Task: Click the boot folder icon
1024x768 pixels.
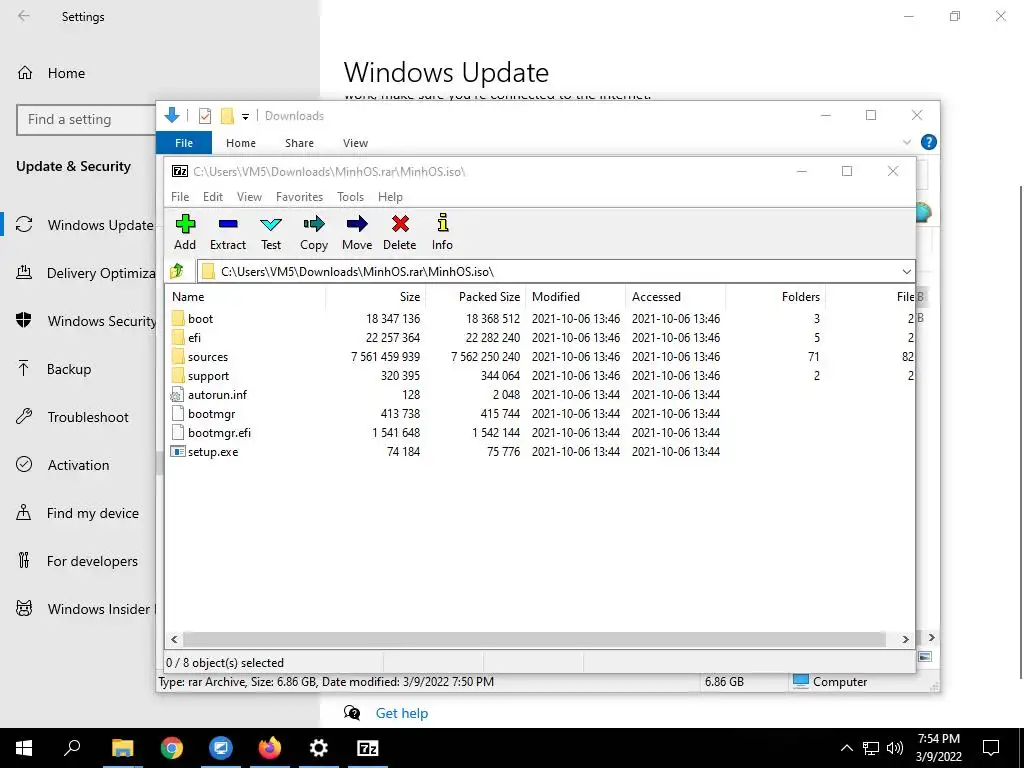Action: pos(178,319)
